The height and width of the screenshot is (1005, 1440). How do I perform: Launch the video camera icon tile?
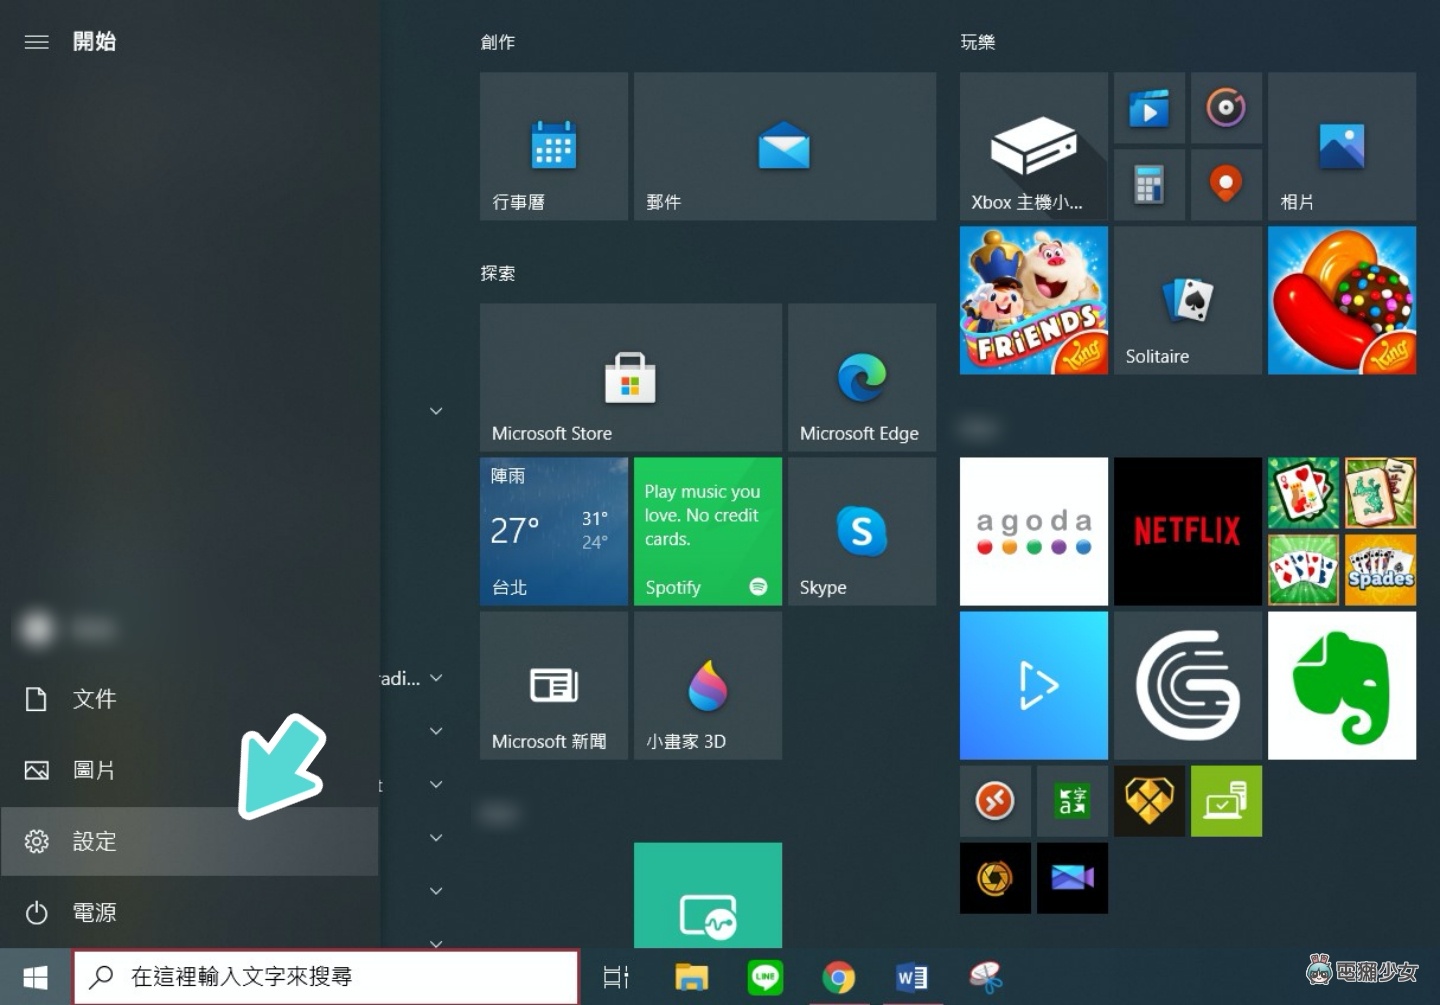click(x=1072, y=878)
